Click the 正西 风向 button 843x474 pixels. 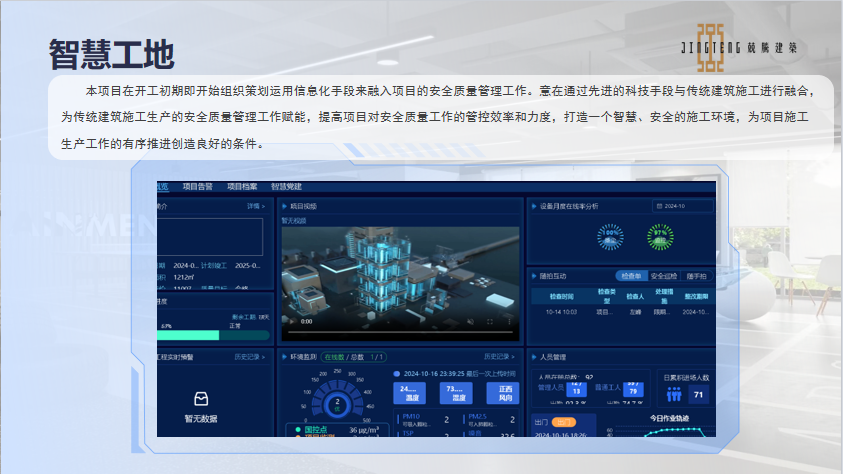pyautogui.click(x=505, y=393)
